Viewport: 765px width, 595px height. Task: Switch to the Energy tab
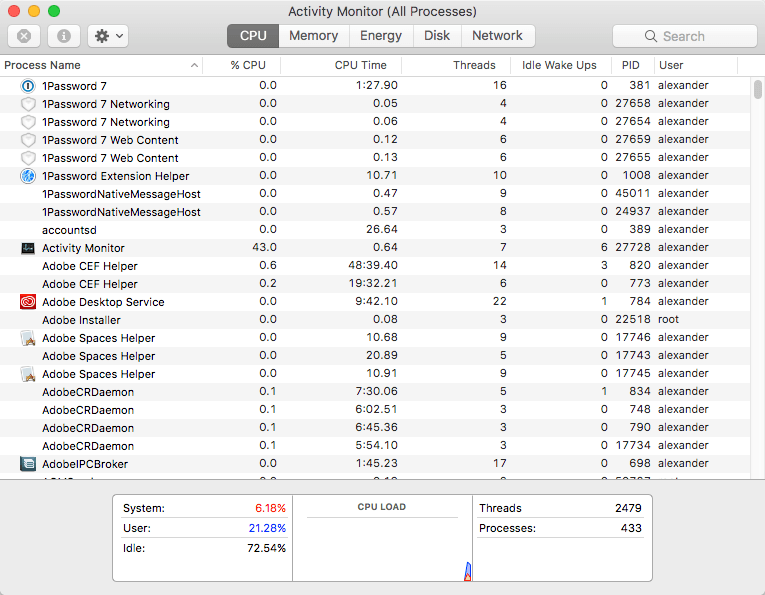click(381, 36)
